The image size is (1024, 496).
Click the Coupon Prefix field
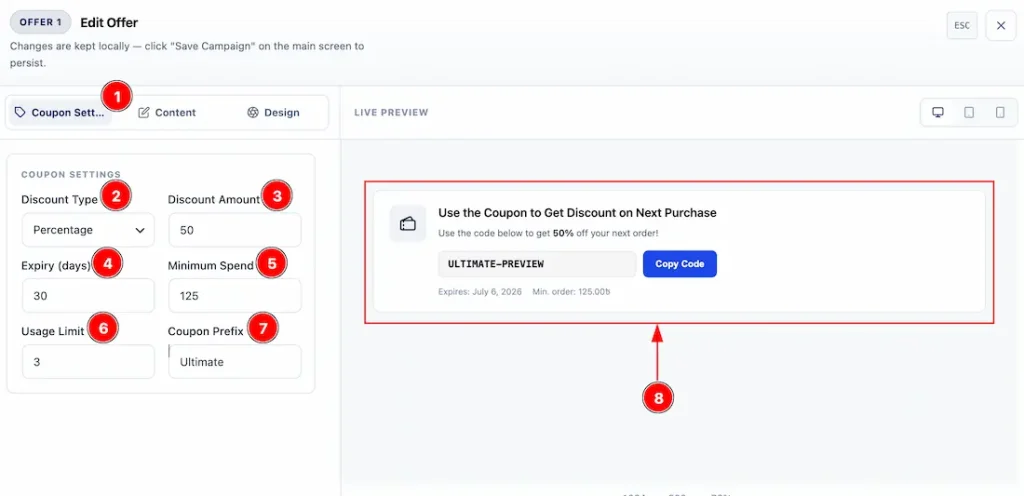[234, 362]
